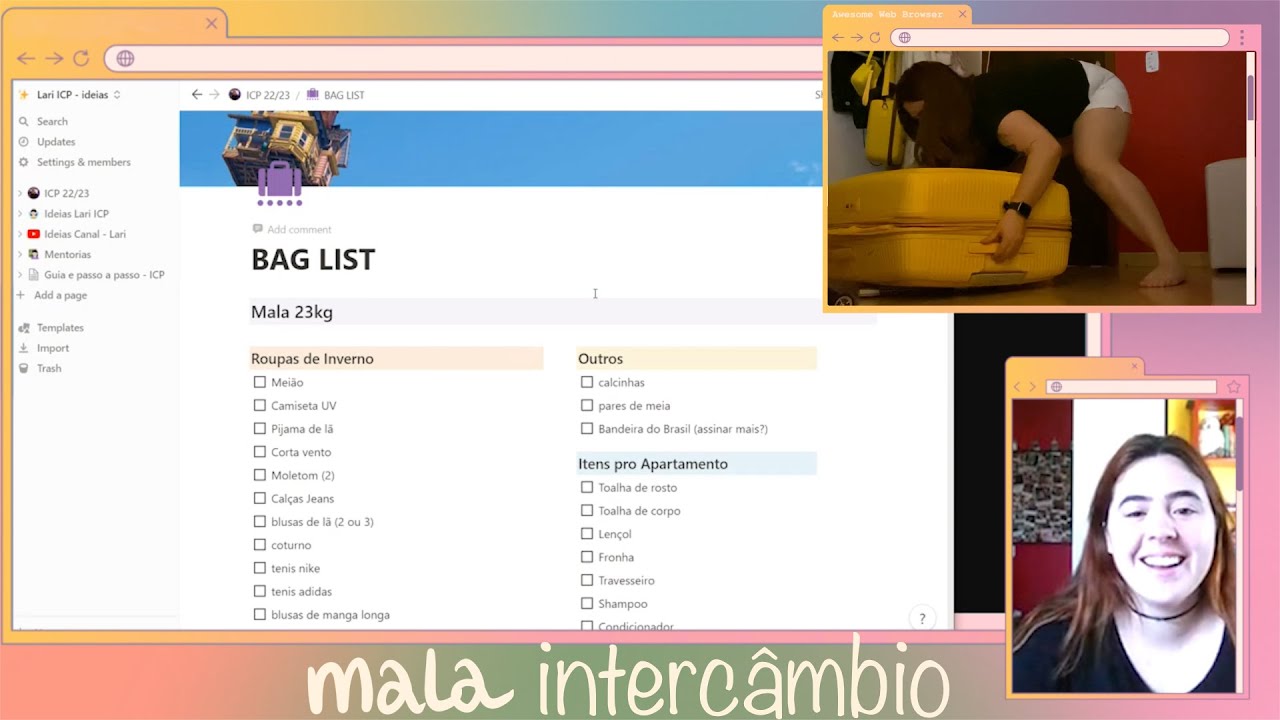Click the star bookmark icon in small webcam window
Viewport: 1280px width, 720px height.
[1233, 387]
